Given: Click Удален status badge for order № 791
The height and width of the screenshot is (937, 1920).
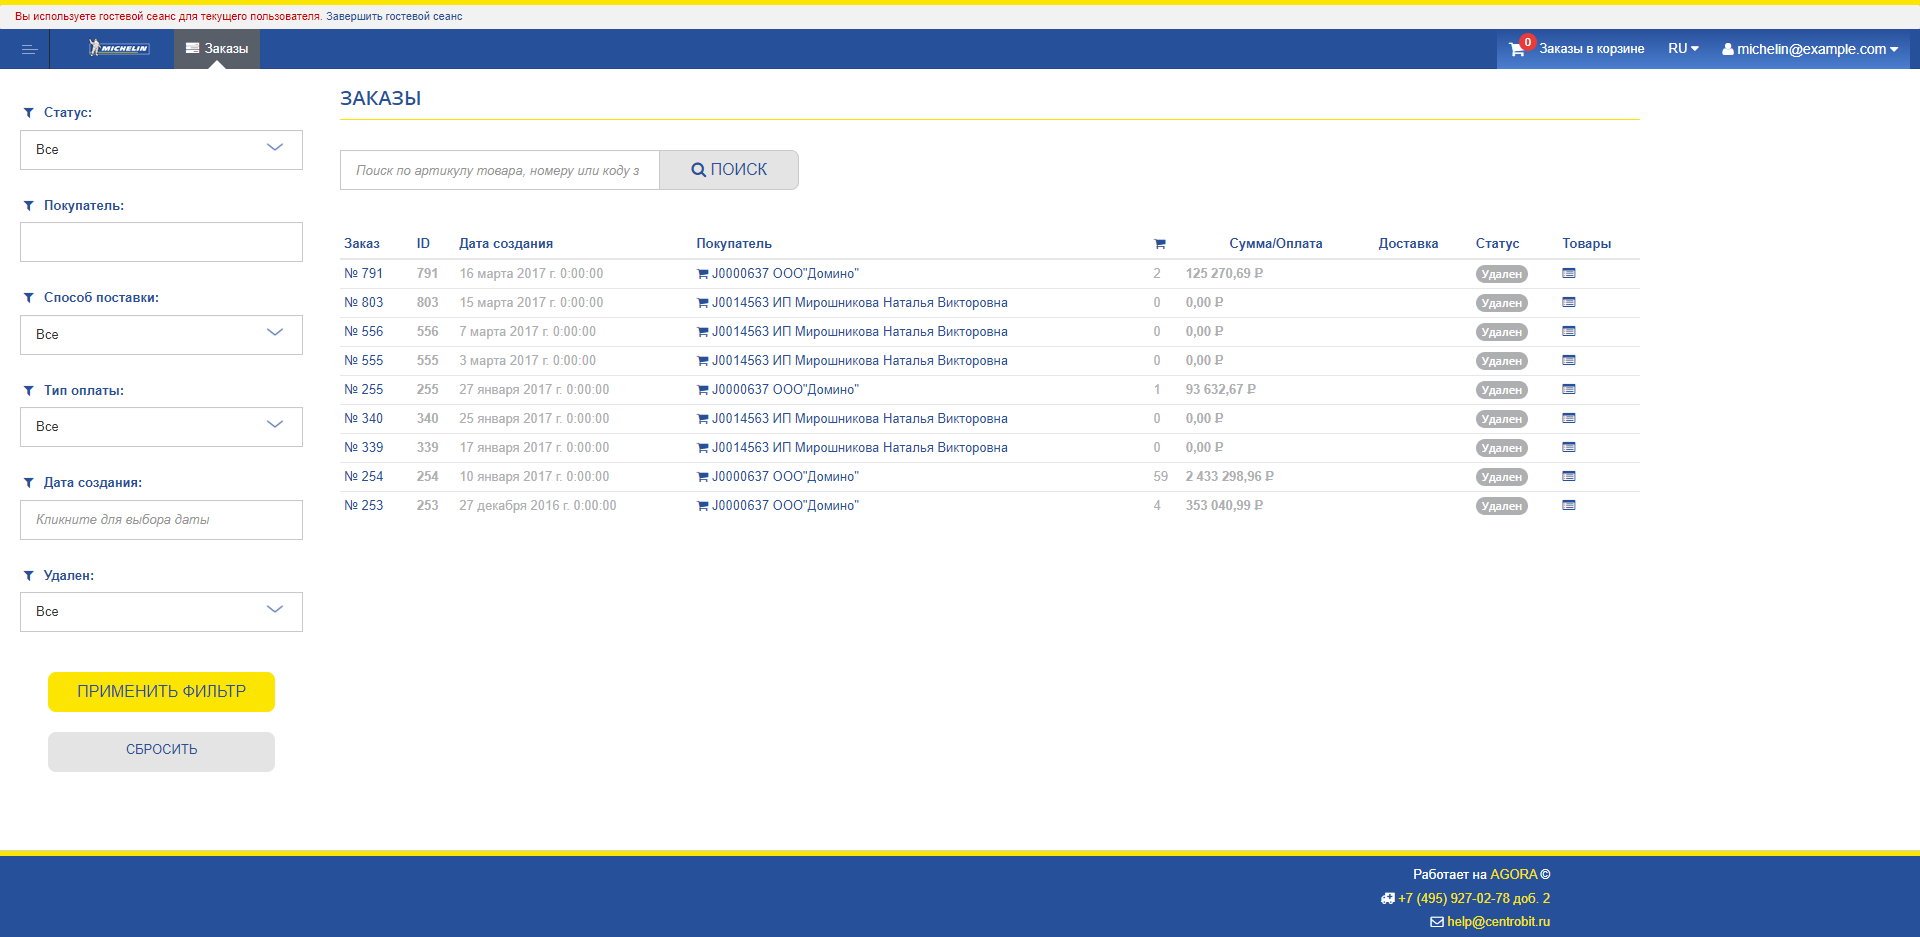Looking at the screenshot, I should 1501,274.
